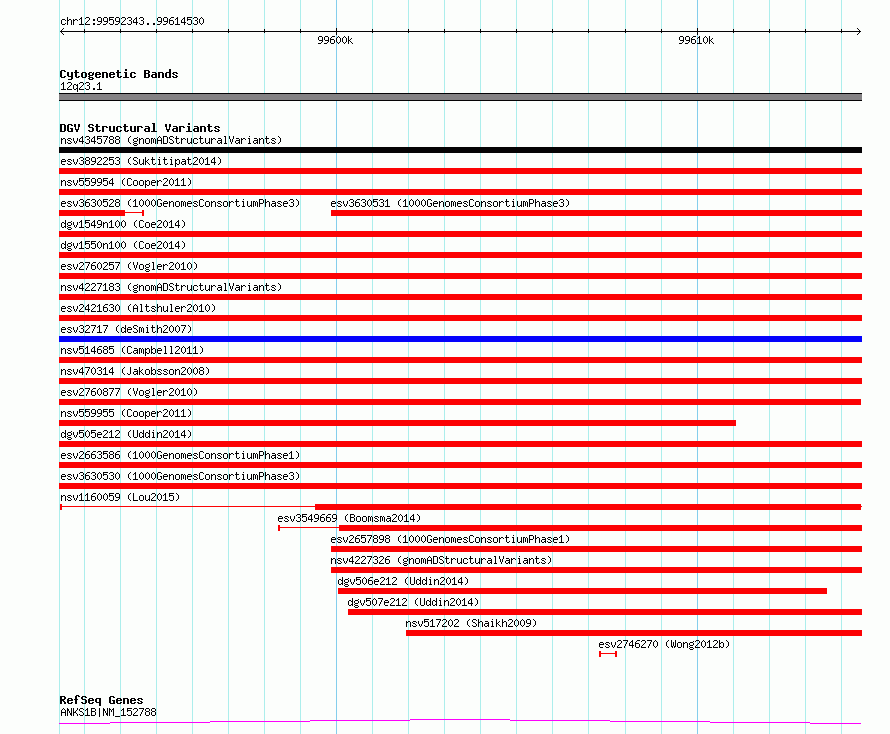
Task: Click the 12q23.1 band label
Action: pyautogui.click(x=81, y=86)
